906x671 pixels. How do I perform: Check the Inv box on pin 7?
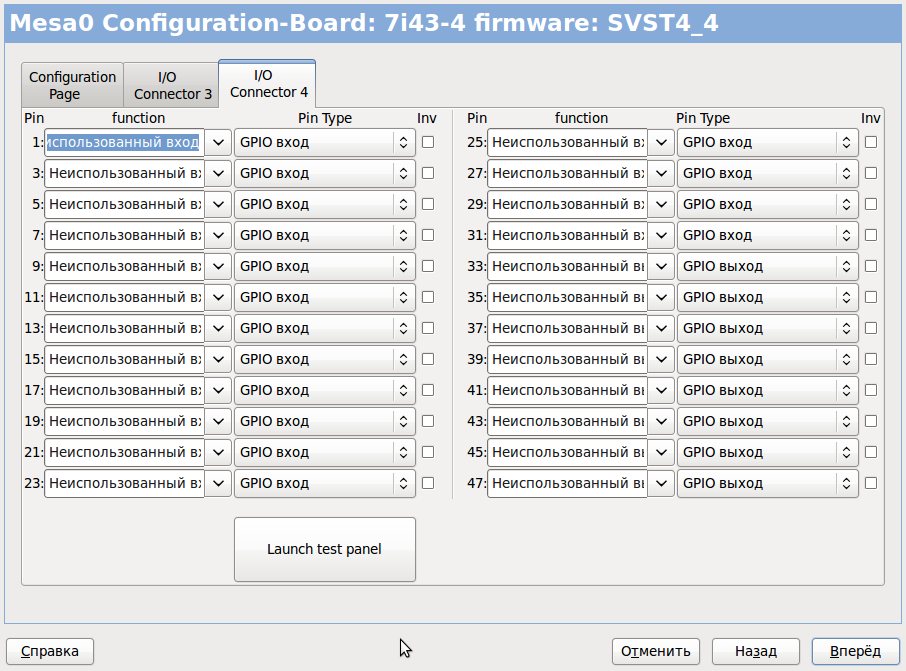pos(428,235)
